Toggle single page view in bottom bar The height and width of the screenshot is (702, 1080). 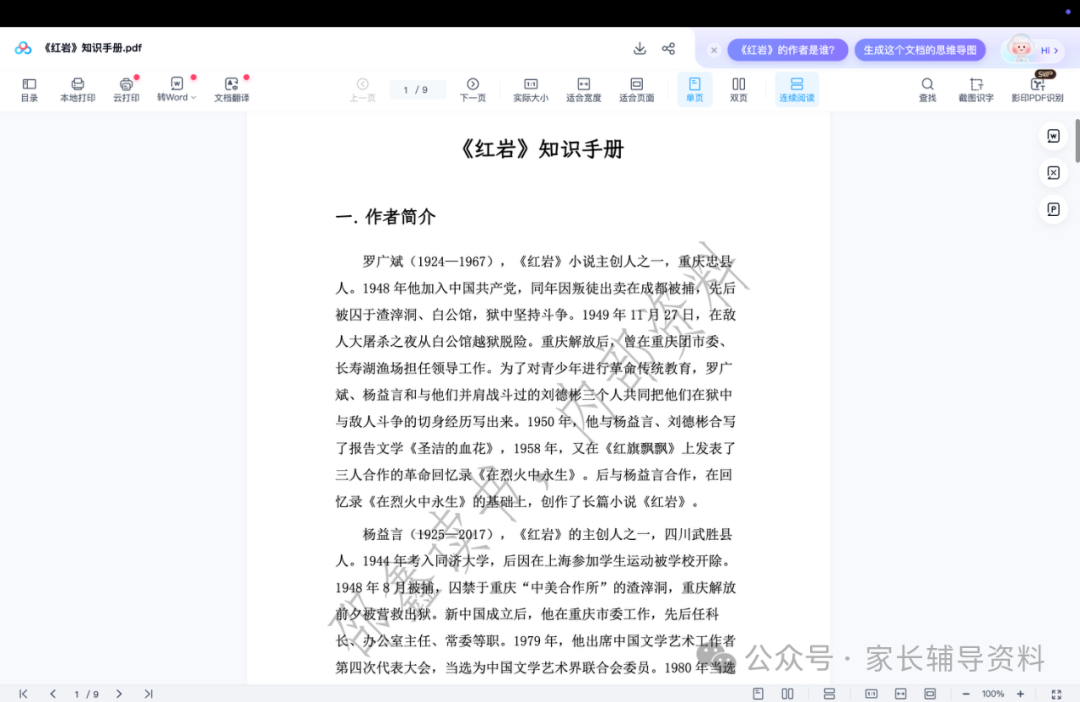click(x=758, y=694)
